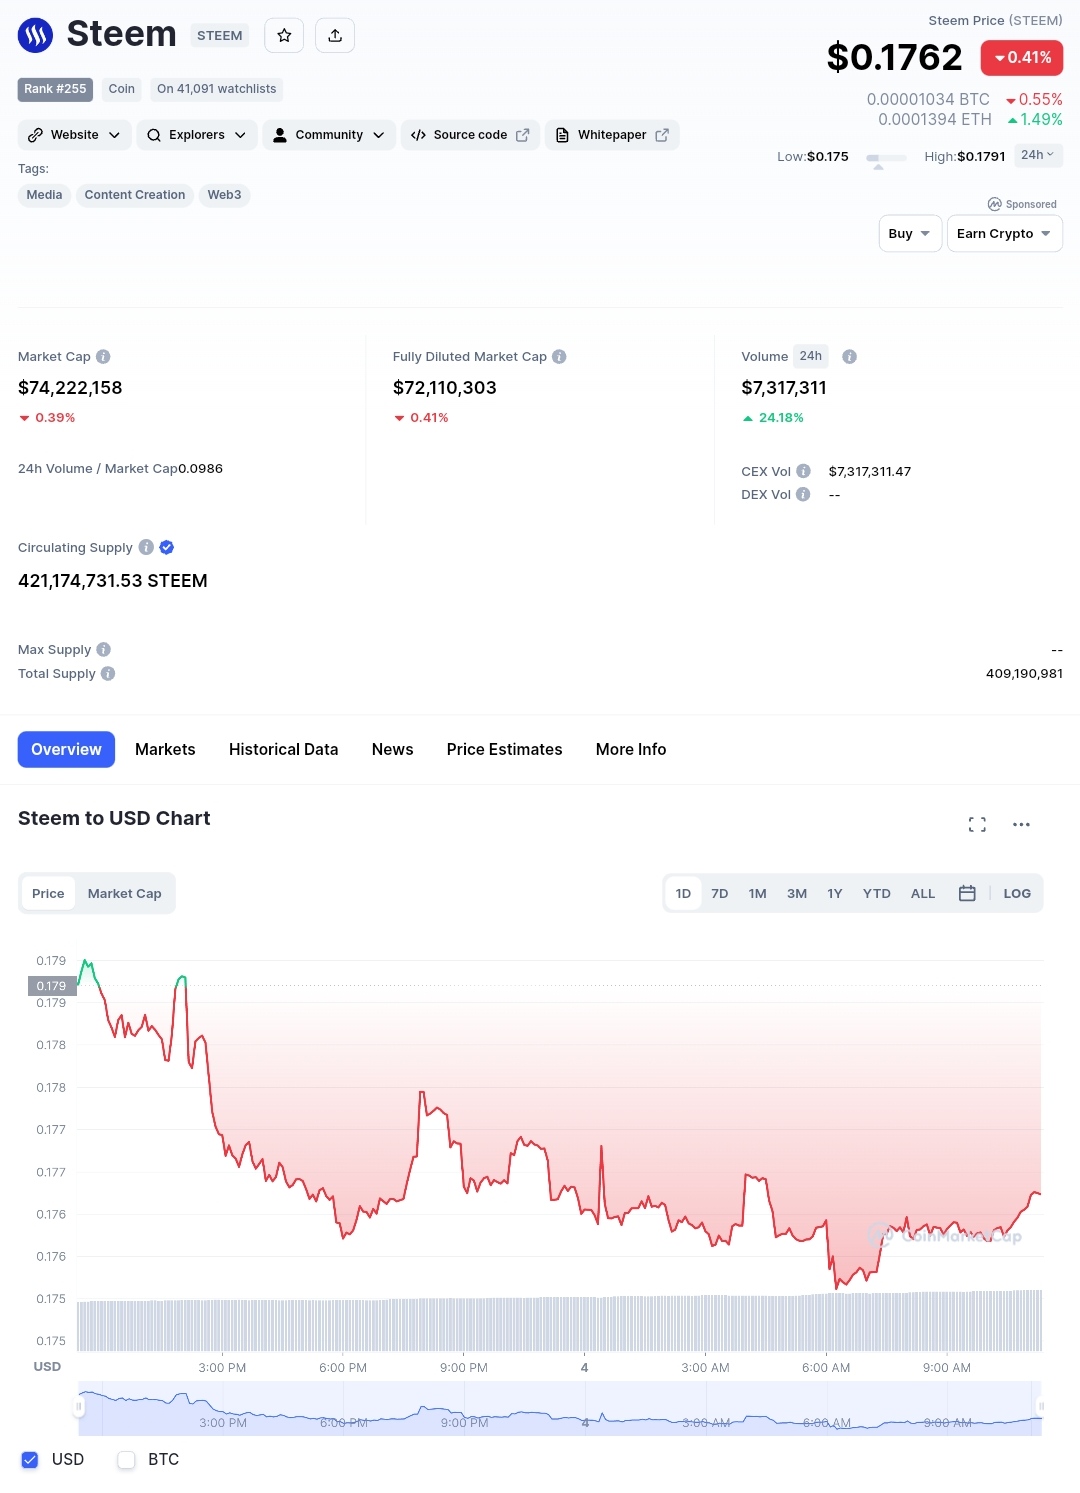
Task: Click the Media tag
Action: click(44, 195)
